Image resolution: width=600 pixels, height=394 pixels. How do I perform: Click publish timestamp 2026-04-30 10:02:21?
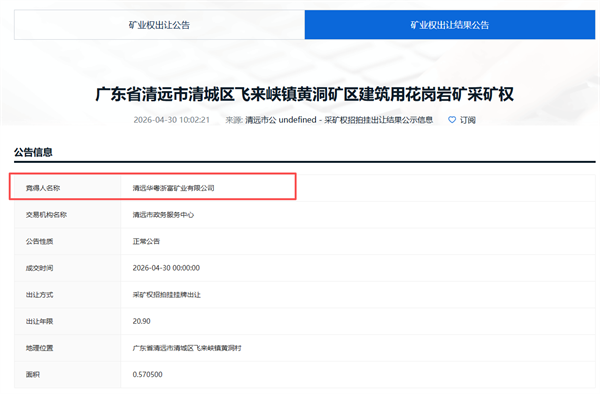click(171, 120)
